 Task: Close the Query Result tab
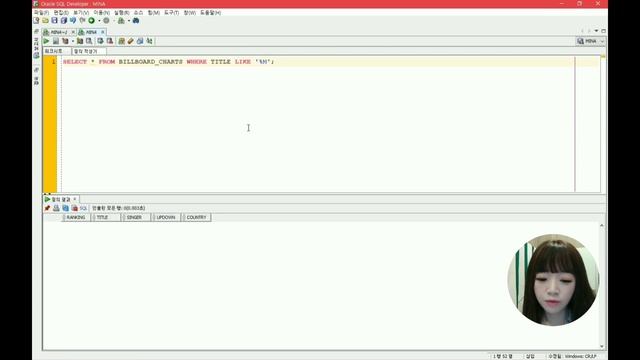(x=75, y=199)
